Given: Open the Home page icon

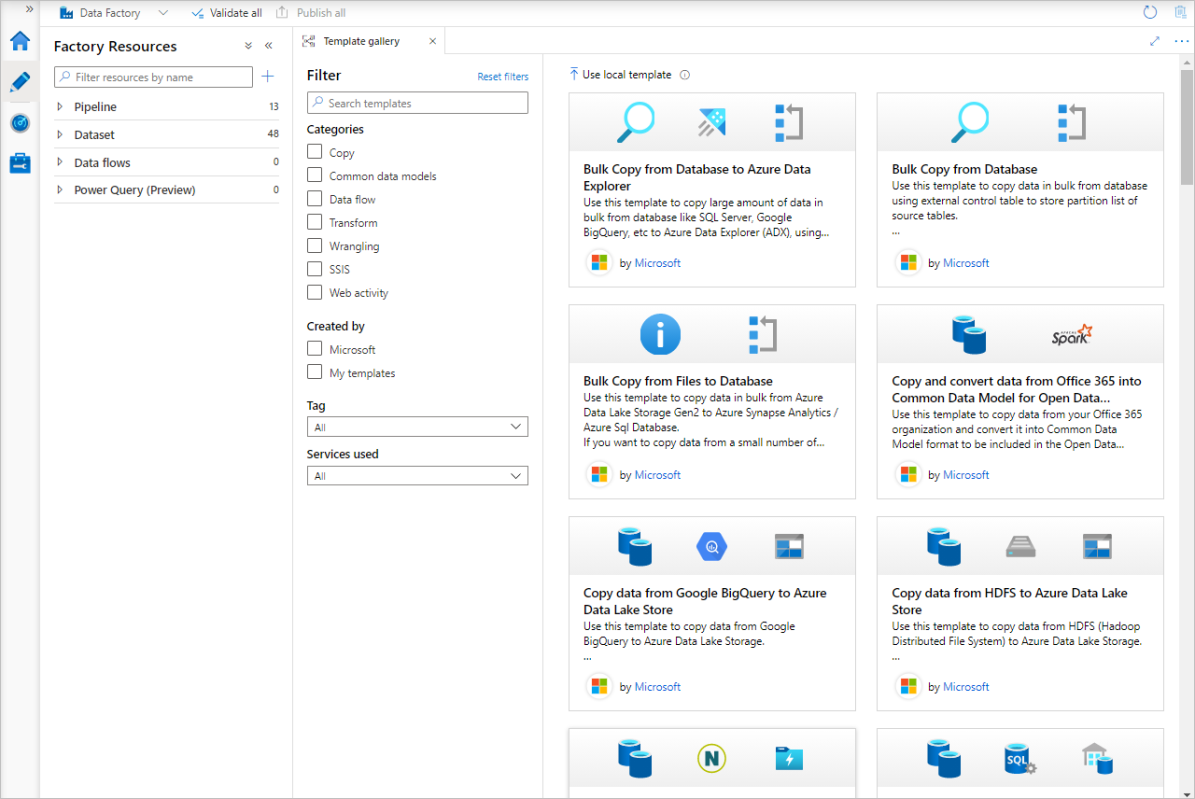Looking at the screenshot, I should 20,41.
